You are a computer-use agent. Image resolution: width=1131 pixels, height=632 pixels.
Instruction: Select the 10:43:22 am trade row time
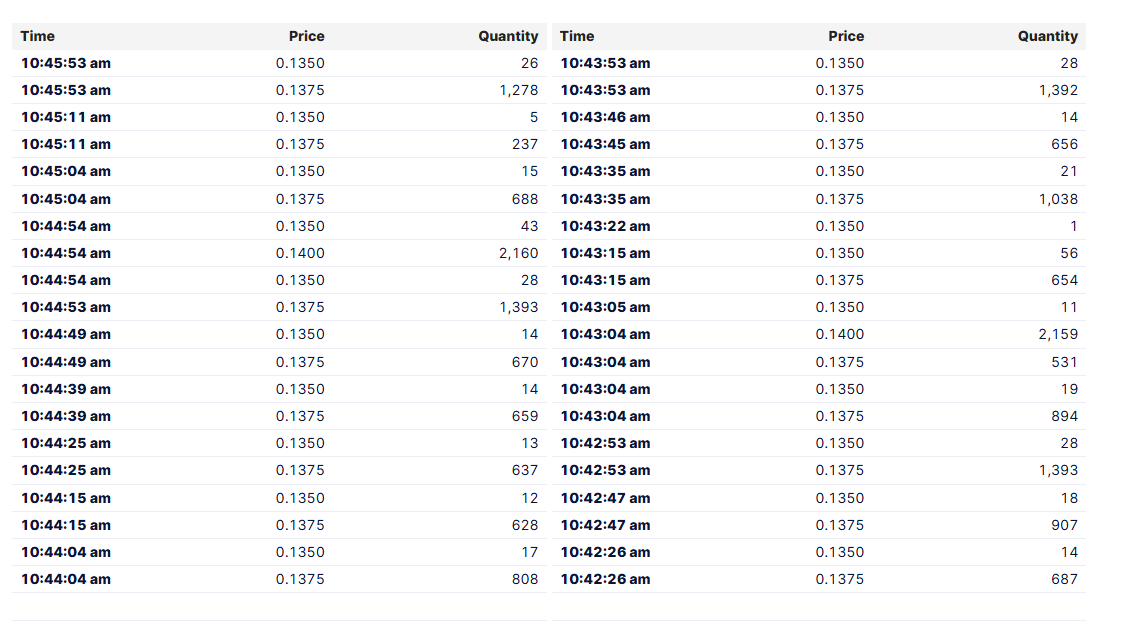605,226
